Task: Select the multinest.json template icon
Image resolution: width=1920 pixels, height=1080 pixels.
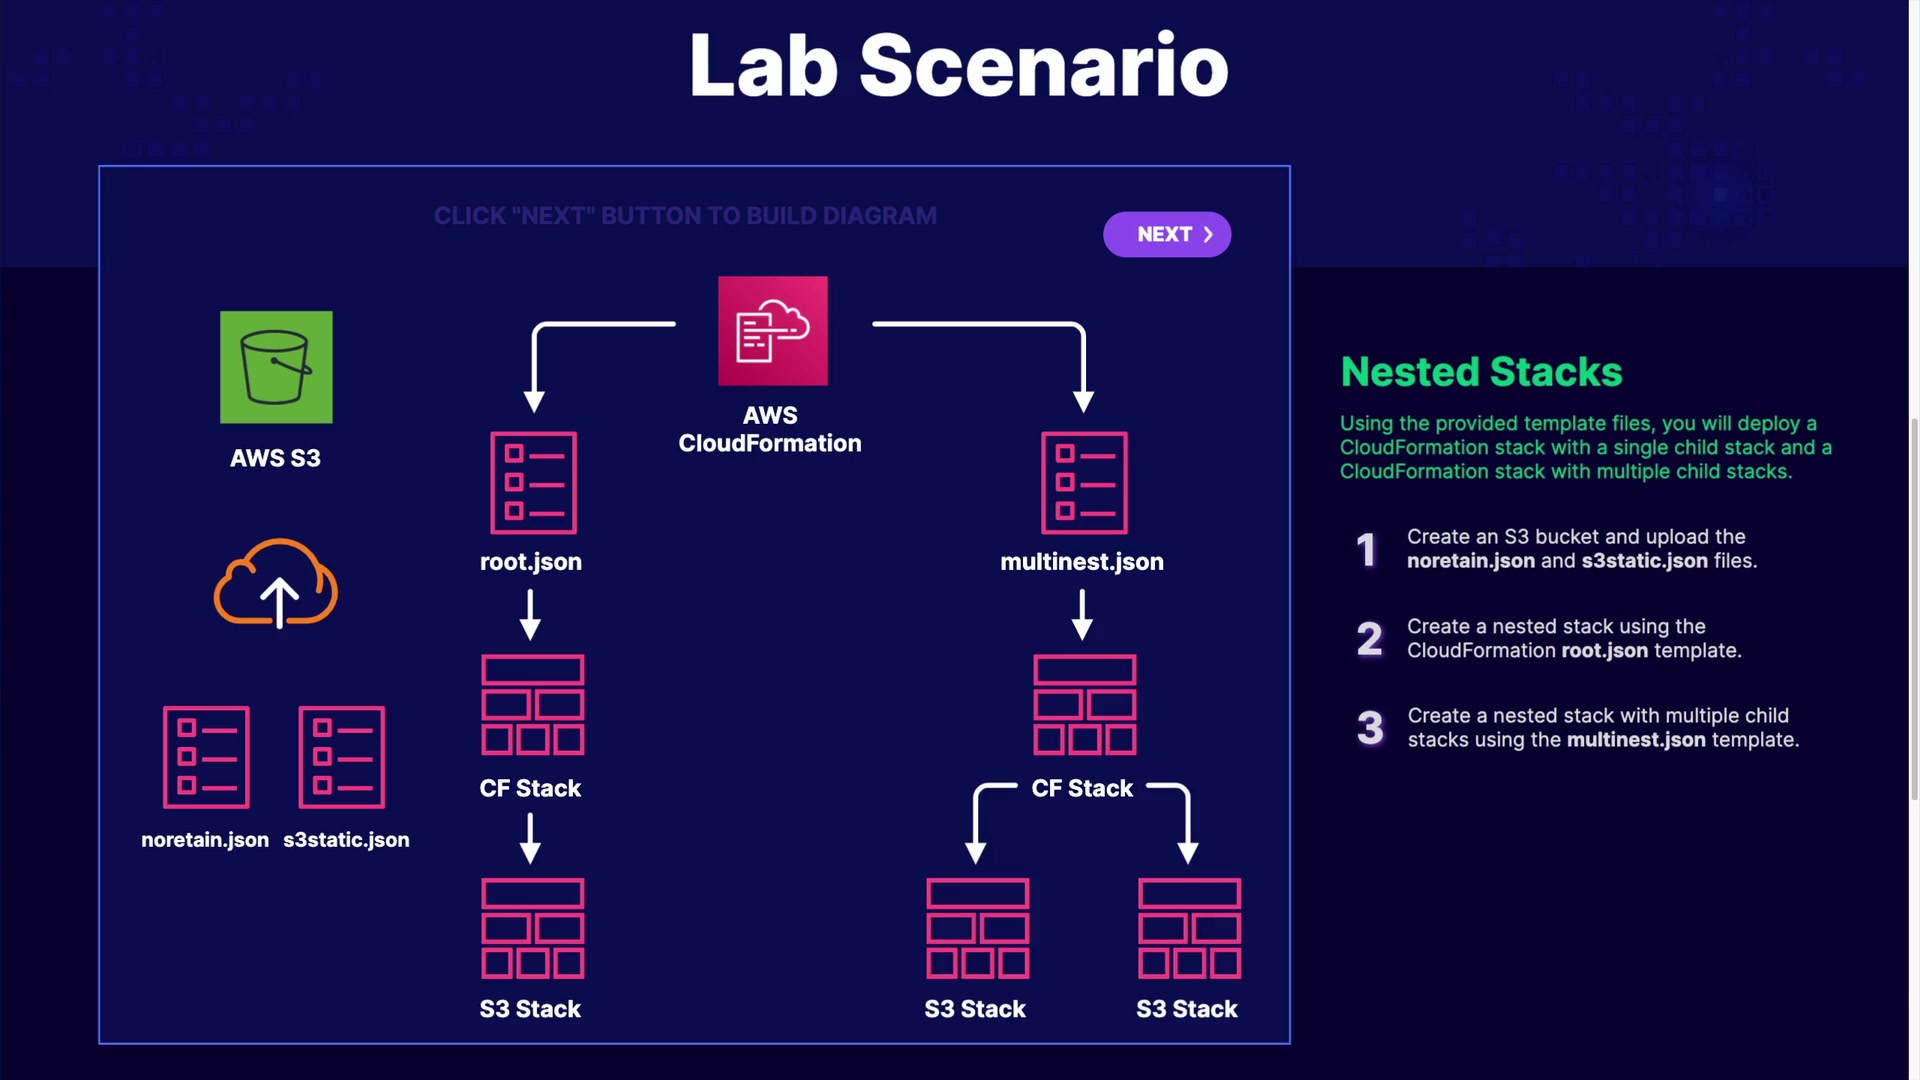Action: [1084, 483]
